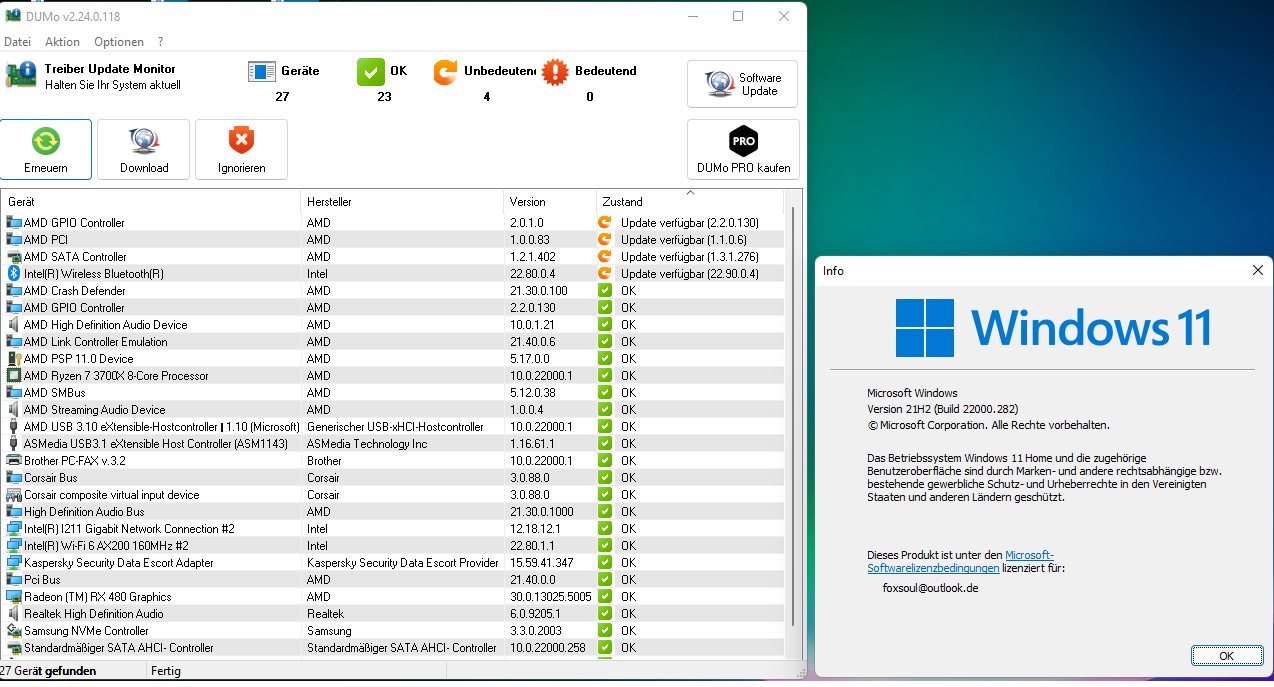Click green OK icon in Pci Bus row

pos(604,580)
